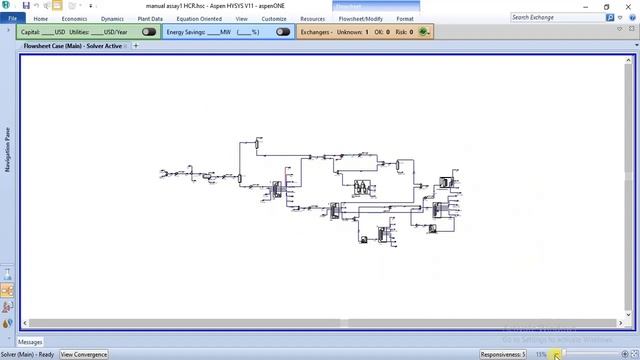The height and width of the screenshot is (360, 640).
Task: Click in the Search Exchange input field
Action: point(558,18)
